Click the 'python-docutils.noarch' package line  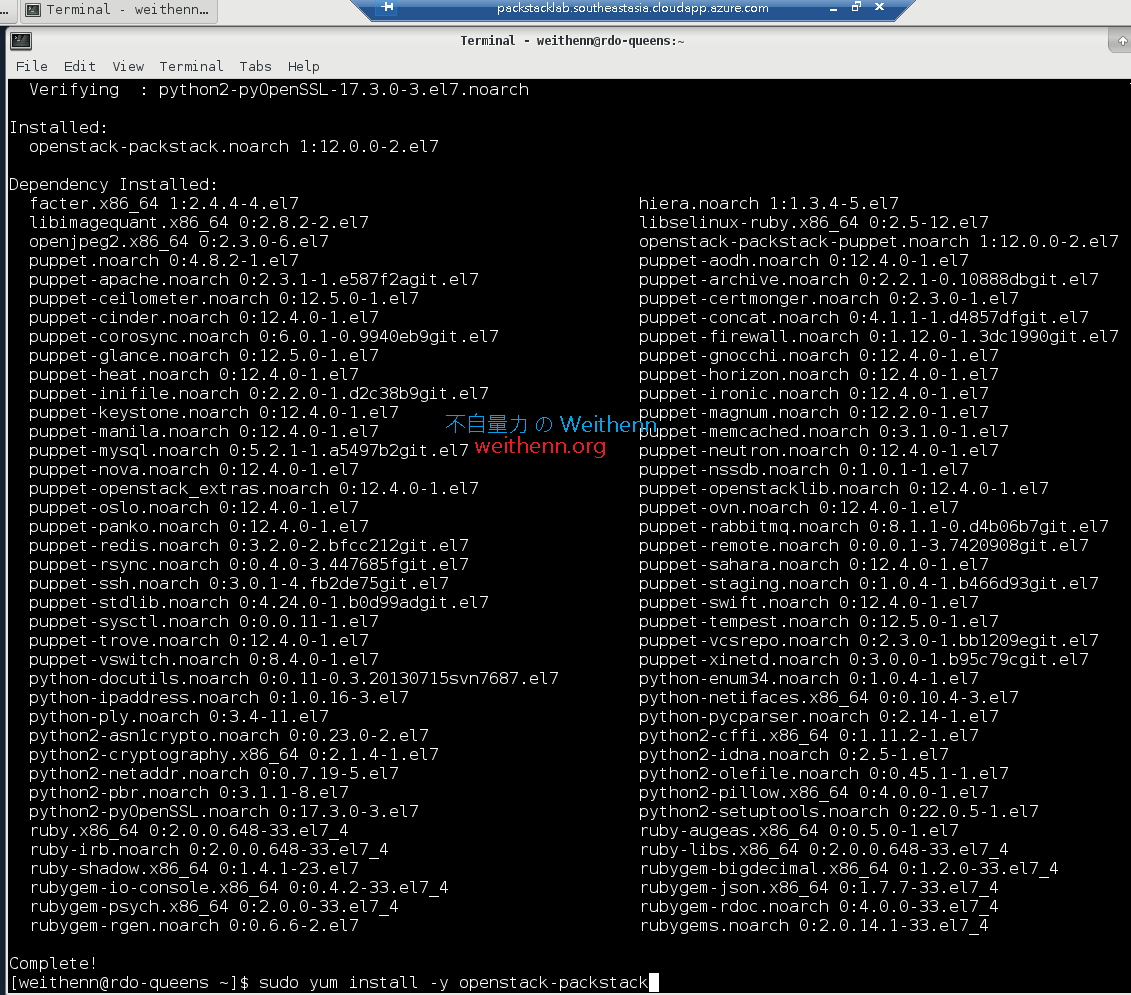(x=294, y=679)
